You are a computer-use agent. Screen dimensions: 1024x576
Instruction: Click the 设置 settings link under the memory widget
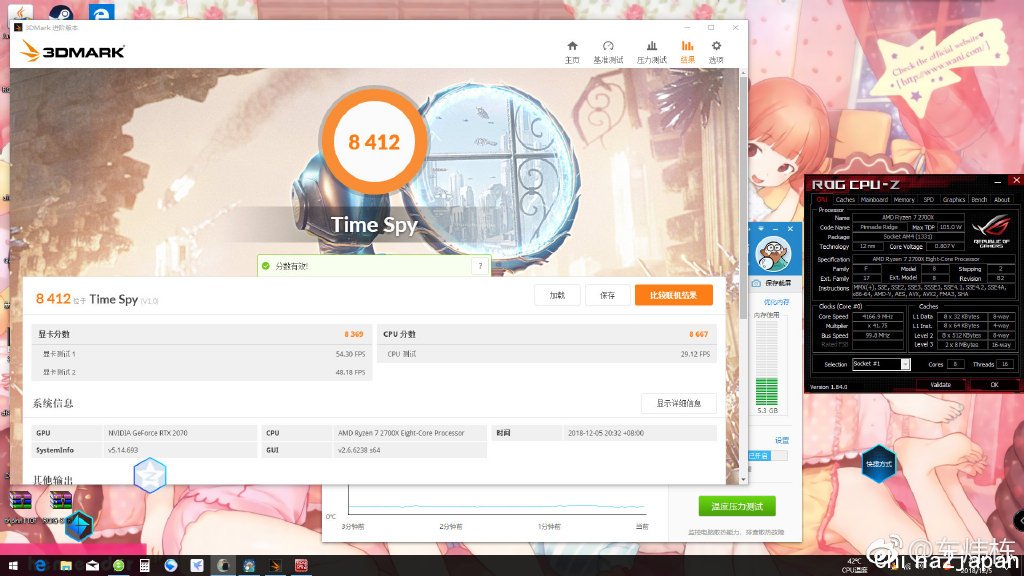(x=782, y=440)
